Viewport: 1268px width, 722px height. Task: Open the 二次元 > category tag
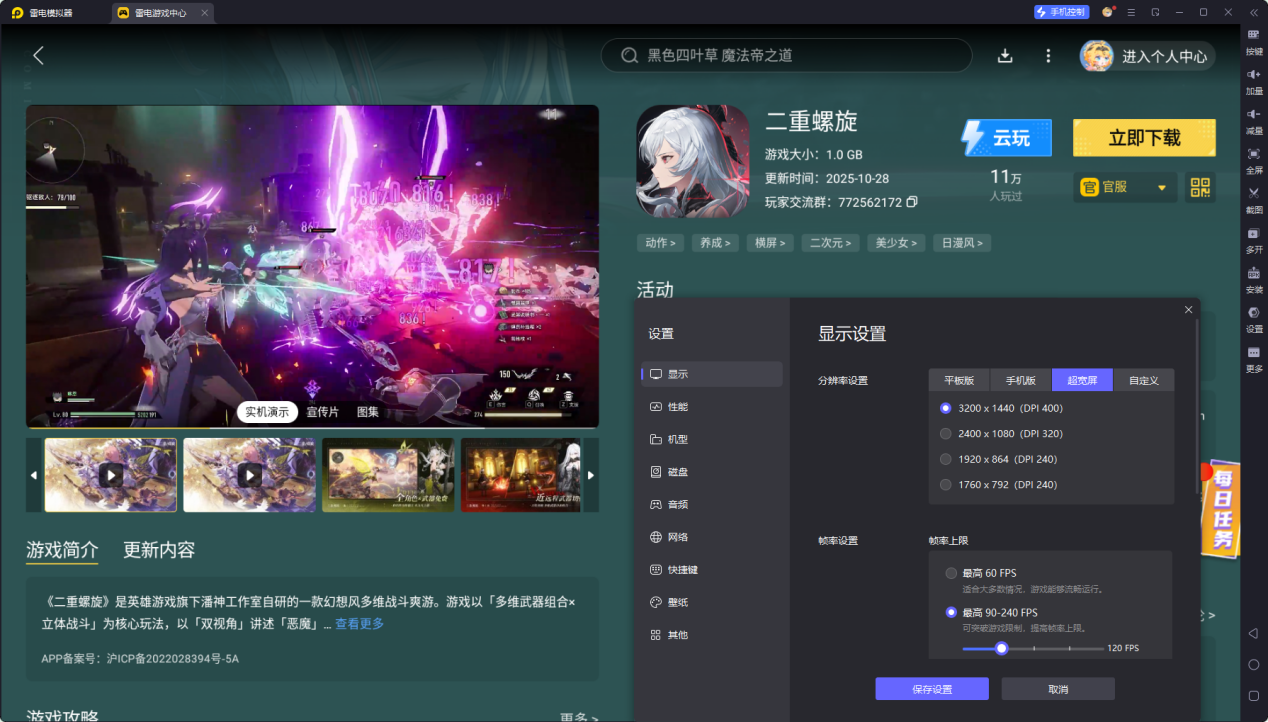(830, 243)
